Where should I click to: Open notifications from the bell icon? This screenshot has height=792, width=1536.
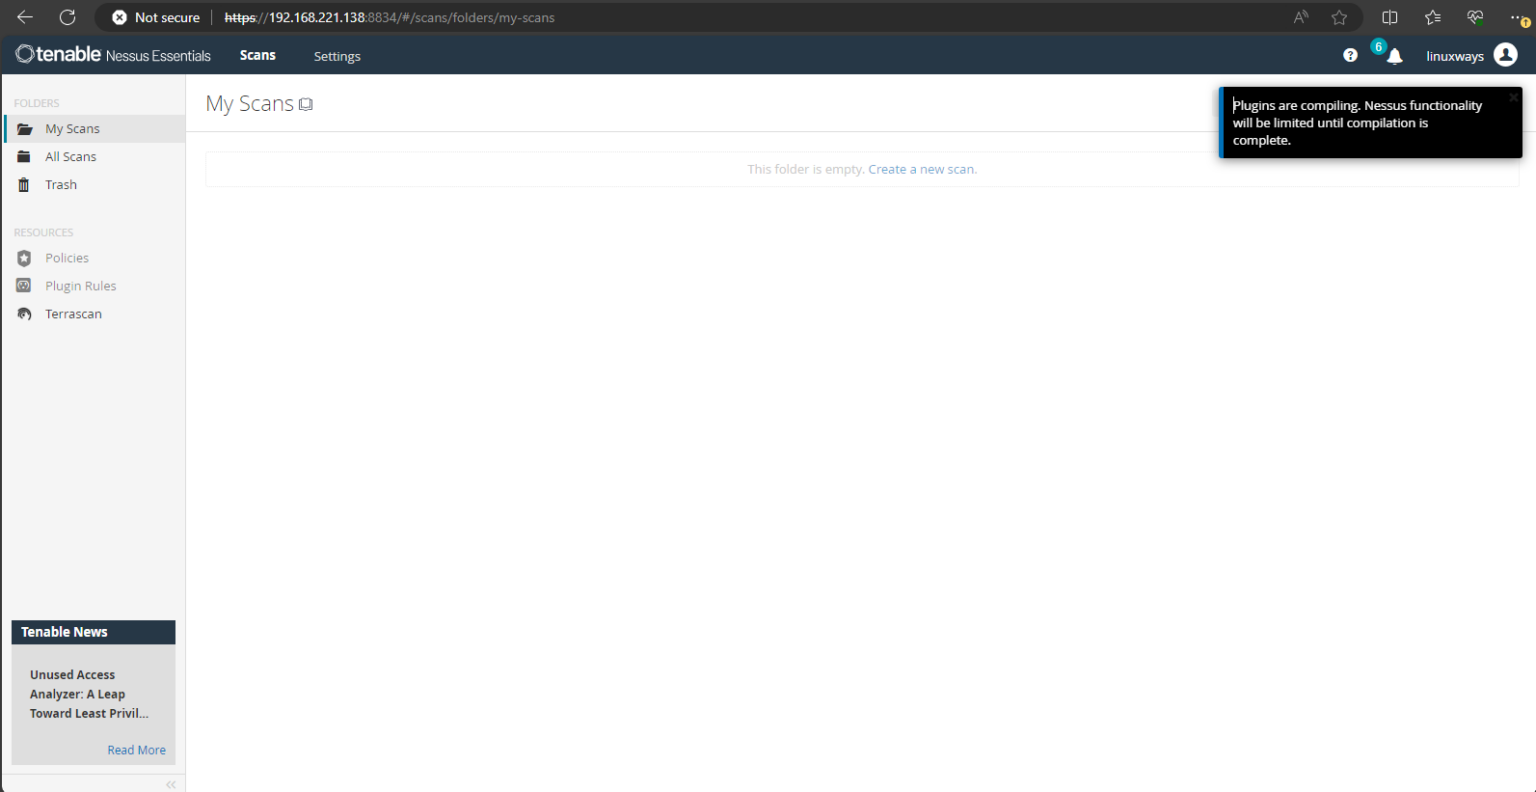(x=1393, y=57)
